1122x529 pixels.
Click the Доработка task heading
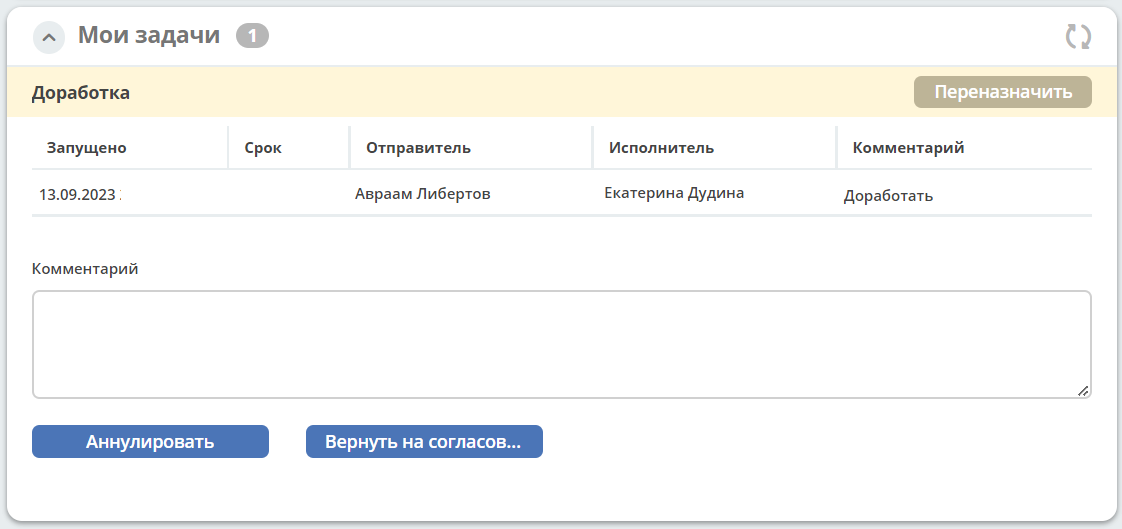pos(81,93)
